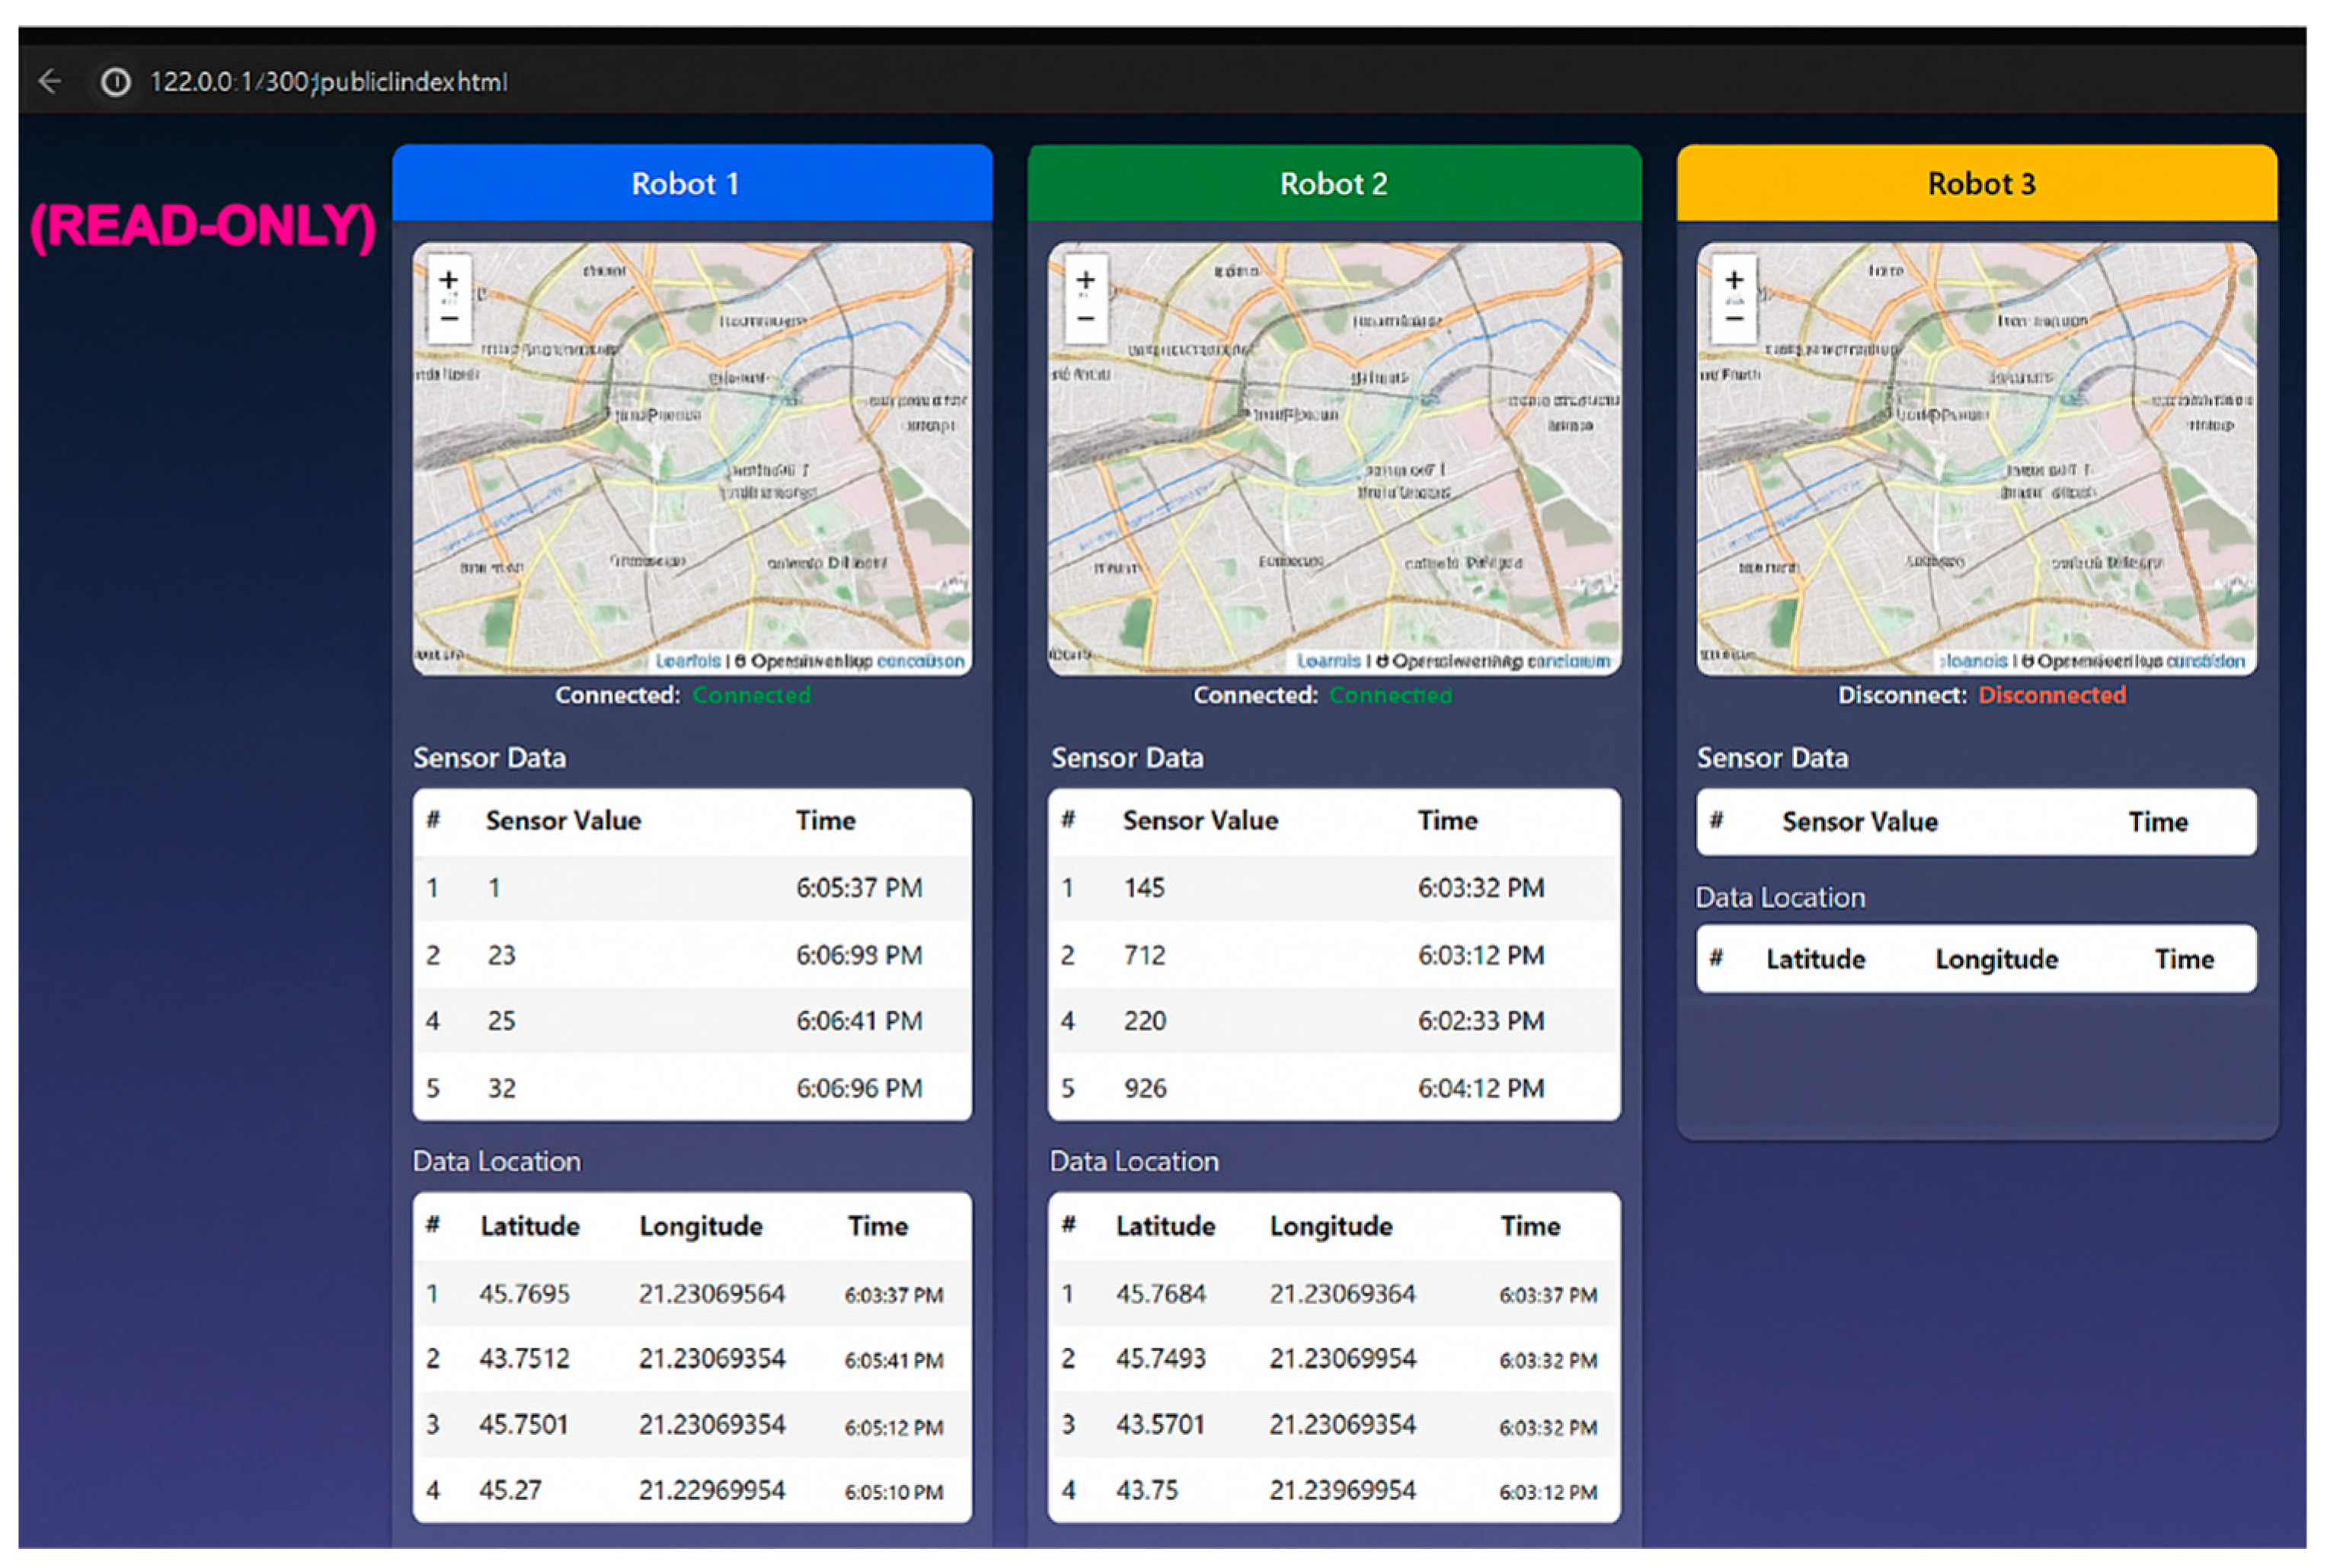
Task: Click Robot 2 sensor row with value 145
Action: tap(1334, 888)
